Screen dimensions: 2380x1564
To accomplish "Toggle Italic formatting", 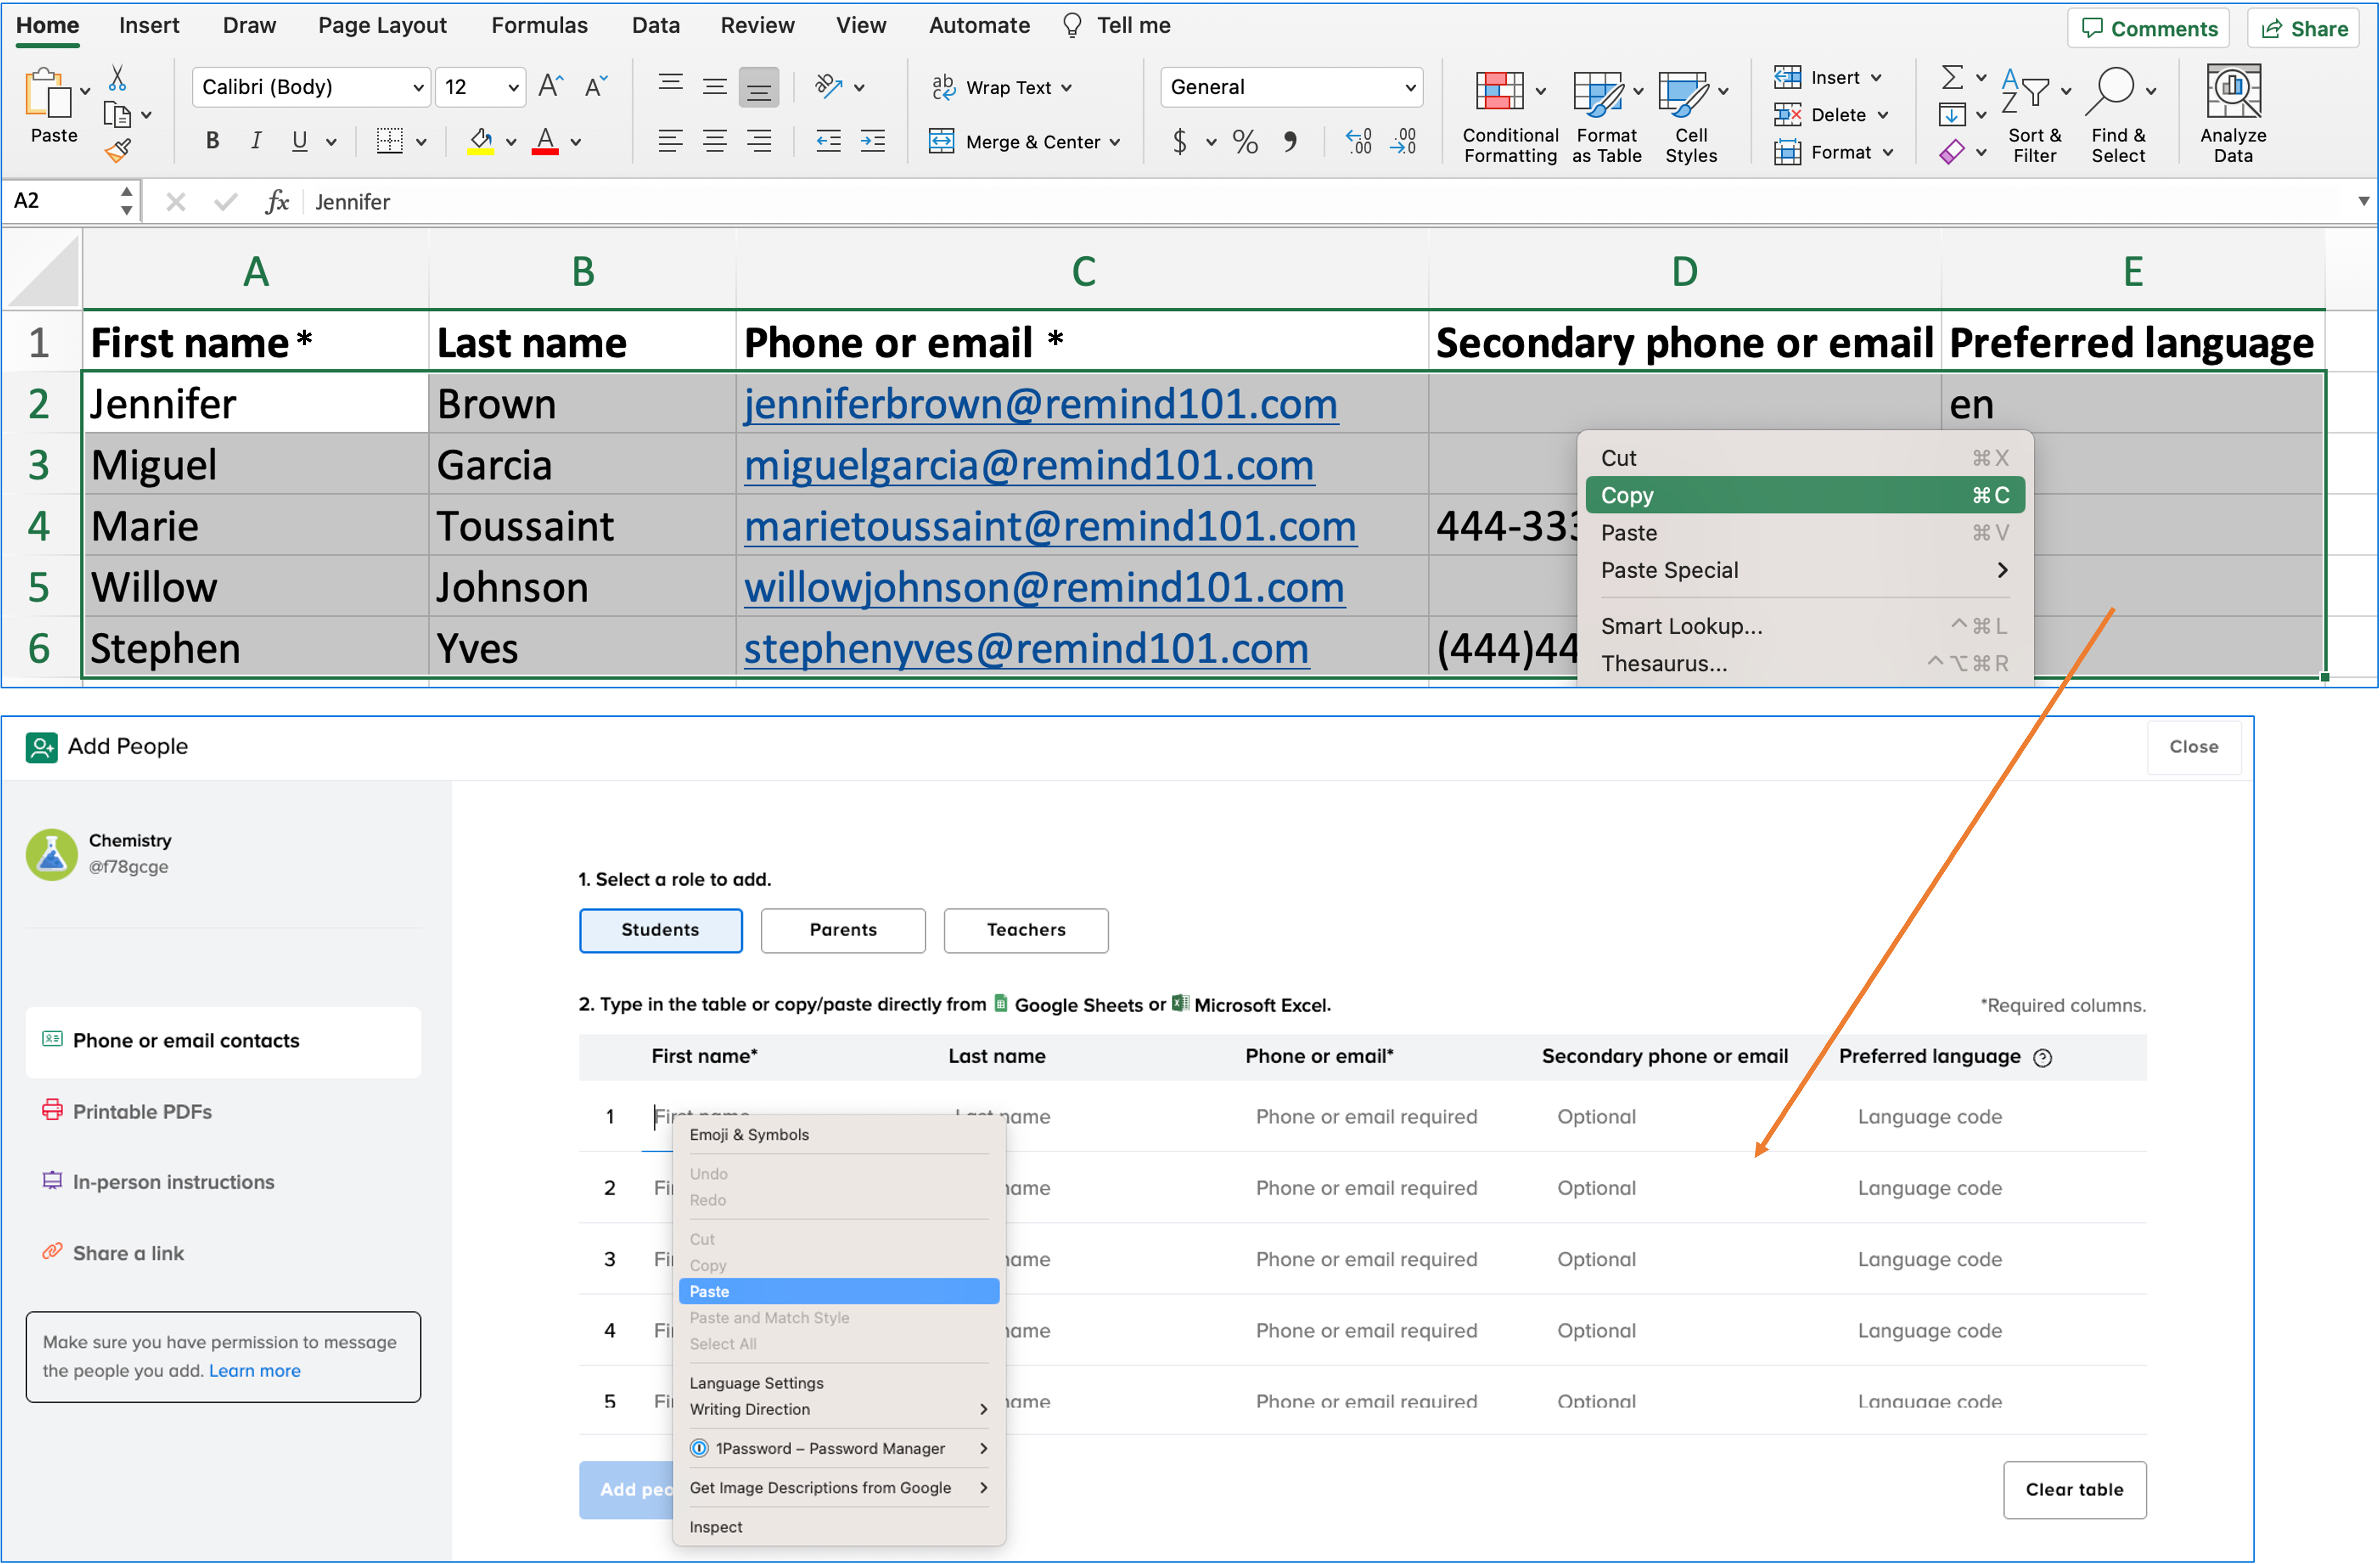I will click(256, 141).
